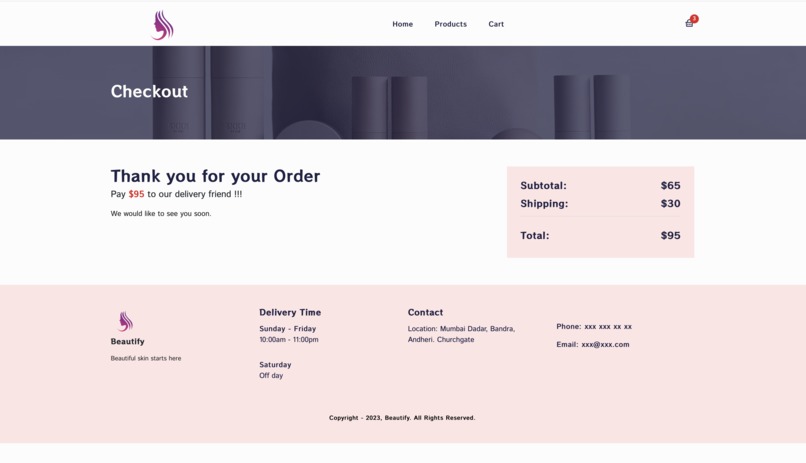Click the Beautify brand name in footer

[127, 342]
